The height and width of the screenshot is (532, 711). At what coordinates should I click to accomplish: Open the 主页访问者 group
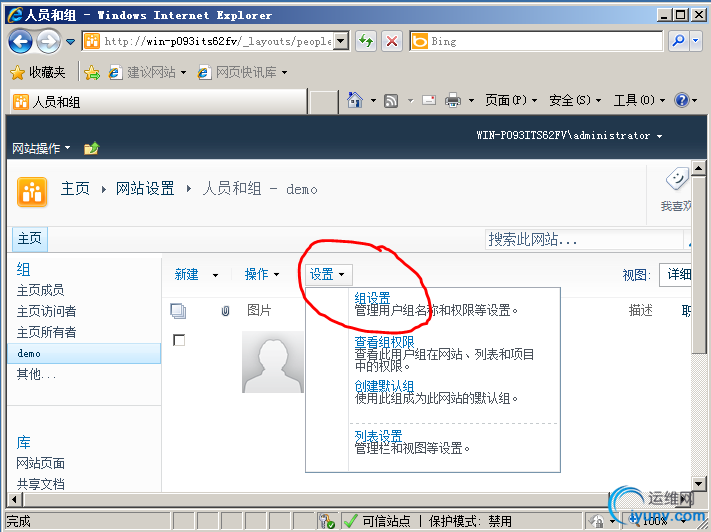coord(46,311)
